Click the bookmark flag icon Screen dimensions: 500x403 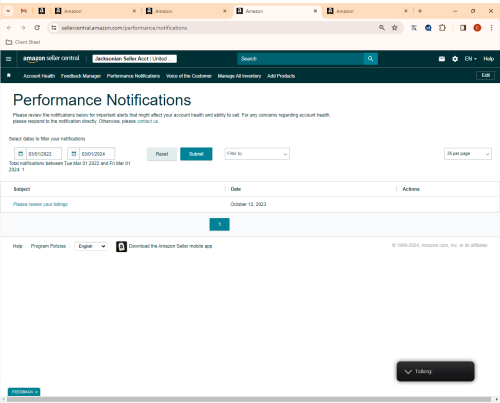click(9, 76)
